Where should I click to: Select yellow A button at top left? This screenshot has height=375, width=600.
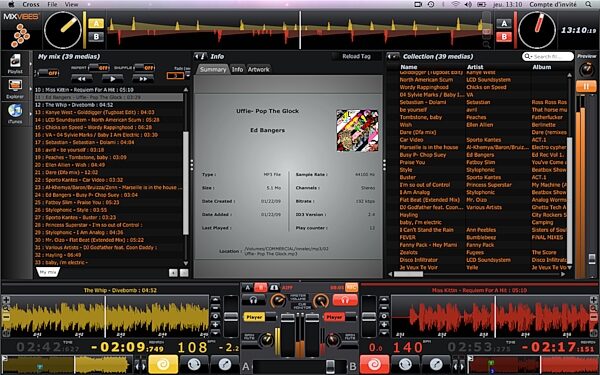(96, 23)
